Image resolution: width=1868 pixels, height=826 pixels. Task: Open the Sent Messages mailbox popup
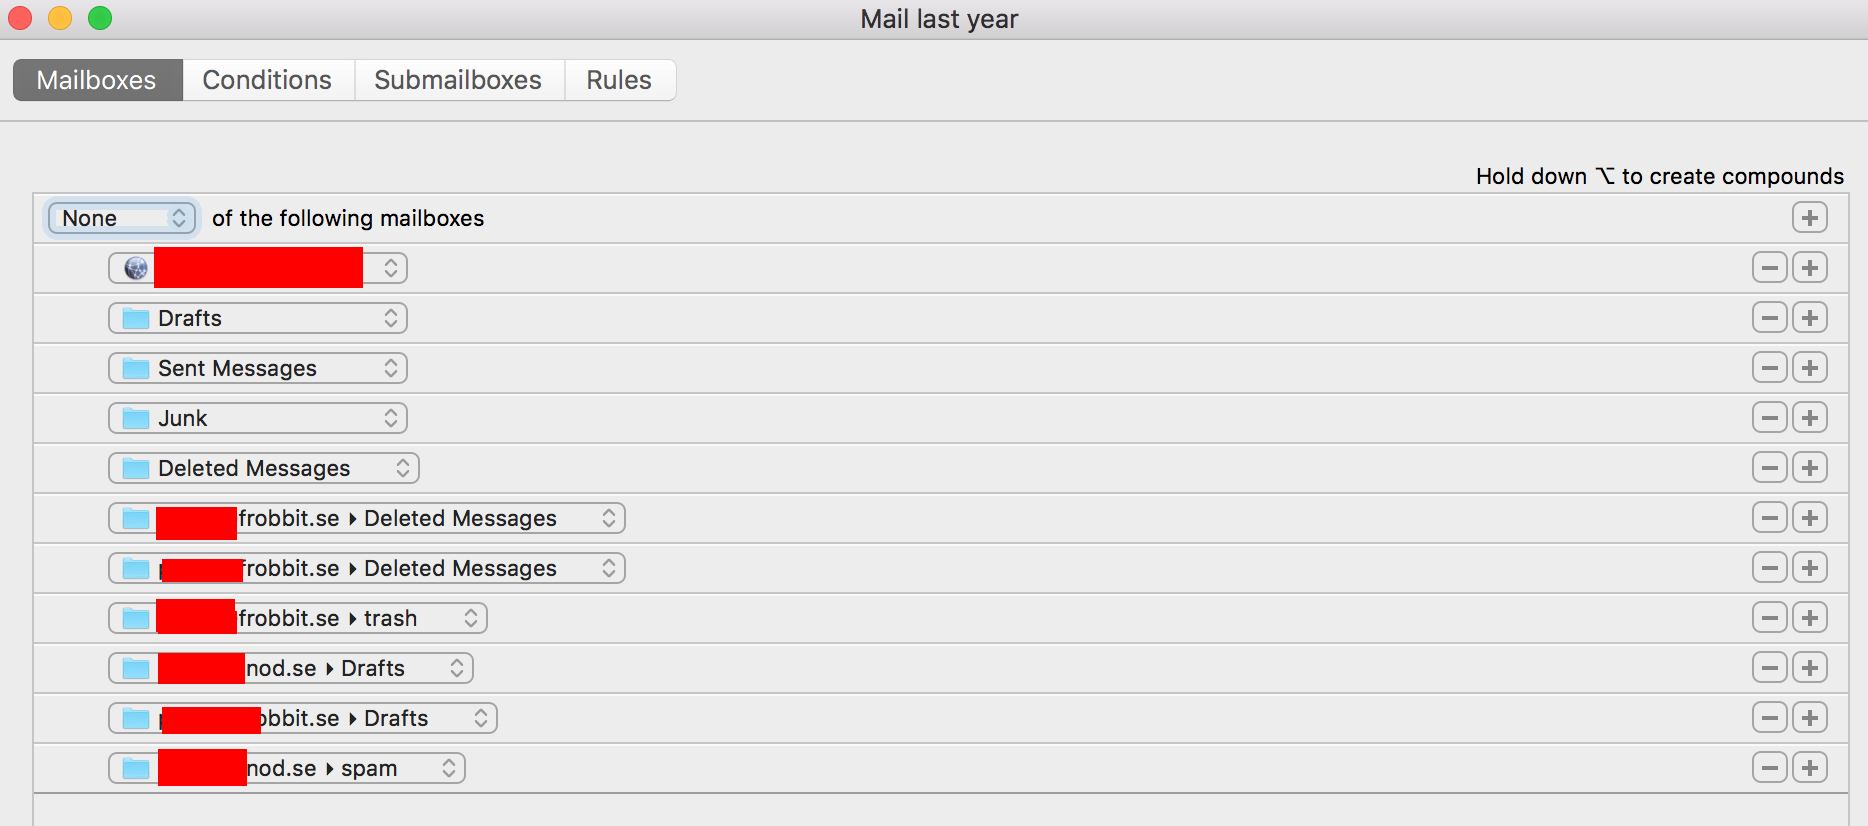[x=258, y=368]
